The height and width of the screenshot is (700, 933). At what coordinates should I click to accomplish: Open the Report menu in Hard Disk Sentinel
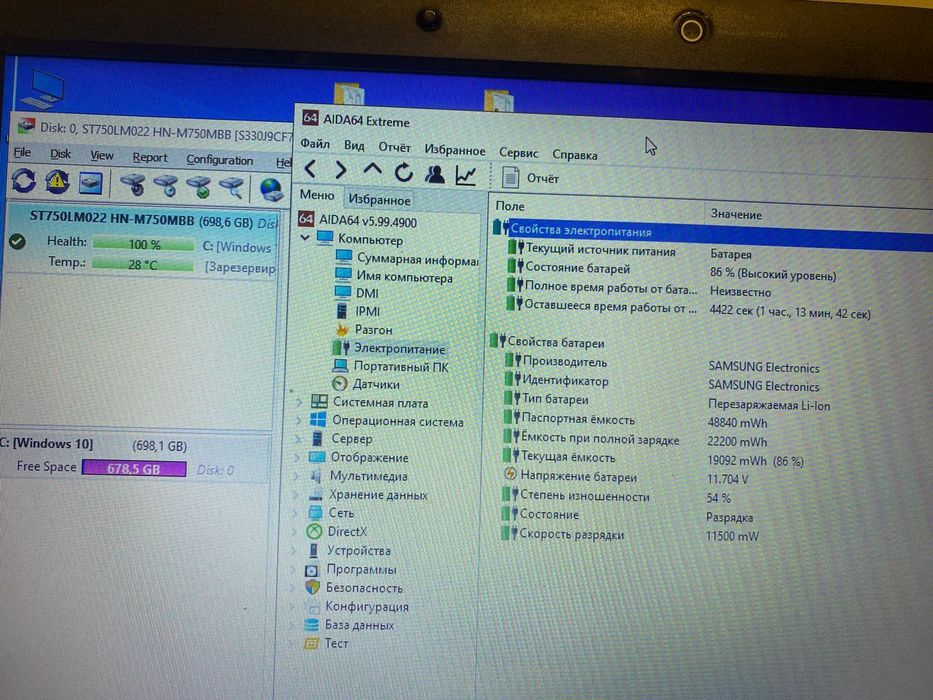[x=150, y=158]
